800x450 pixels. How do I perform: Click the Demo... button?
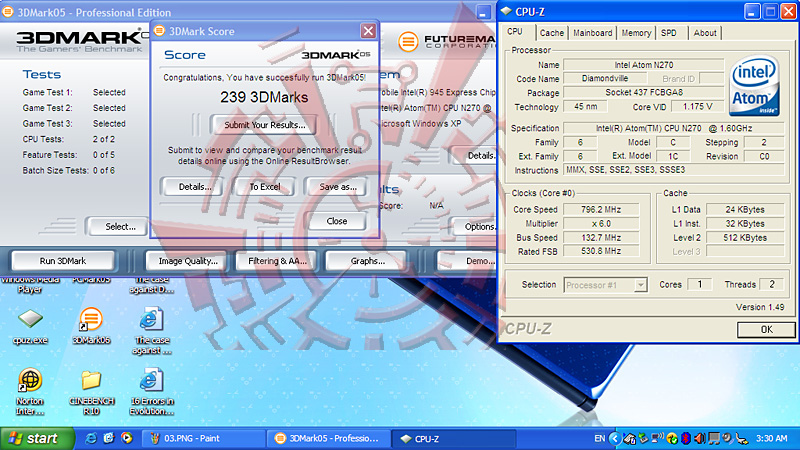[468, 261]
